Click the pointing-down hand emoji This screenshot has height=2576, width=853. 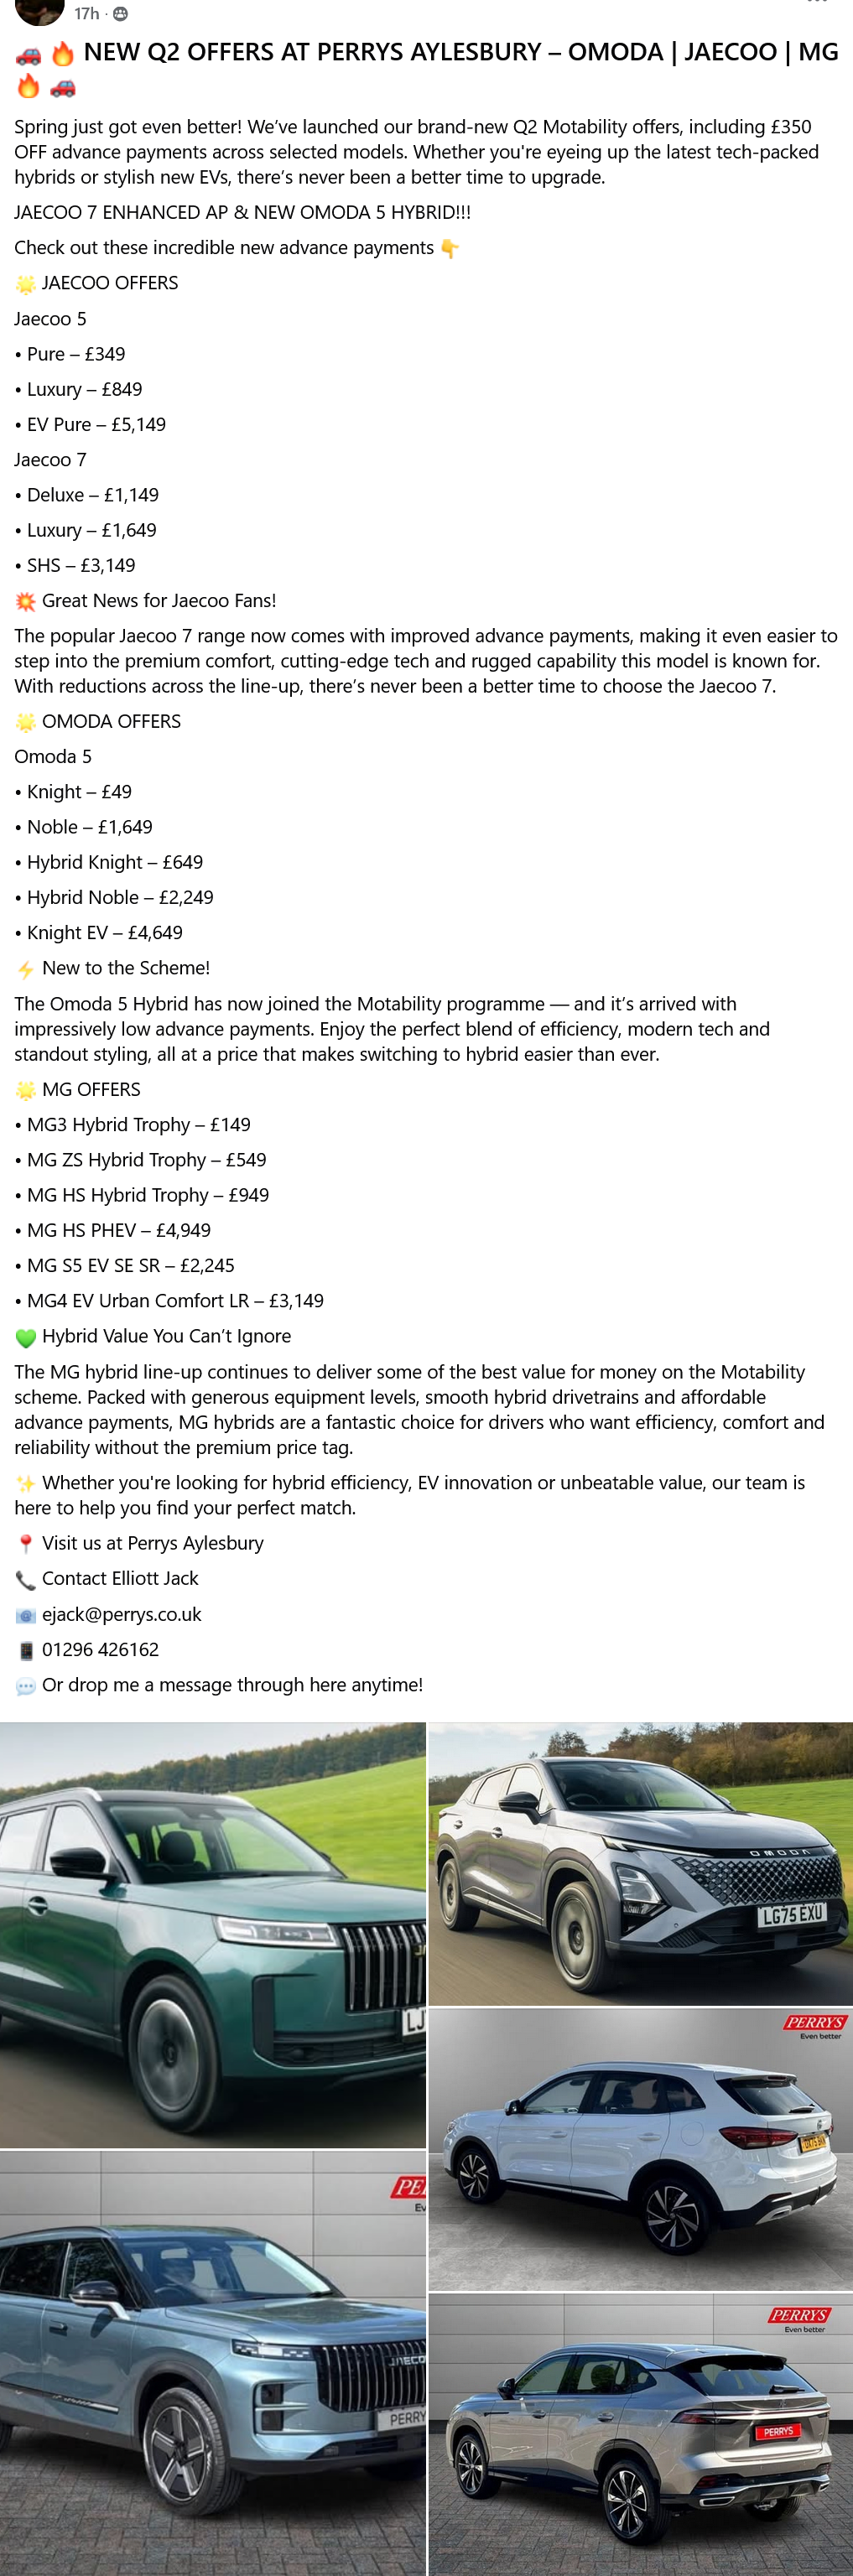[x=450, y=248]
